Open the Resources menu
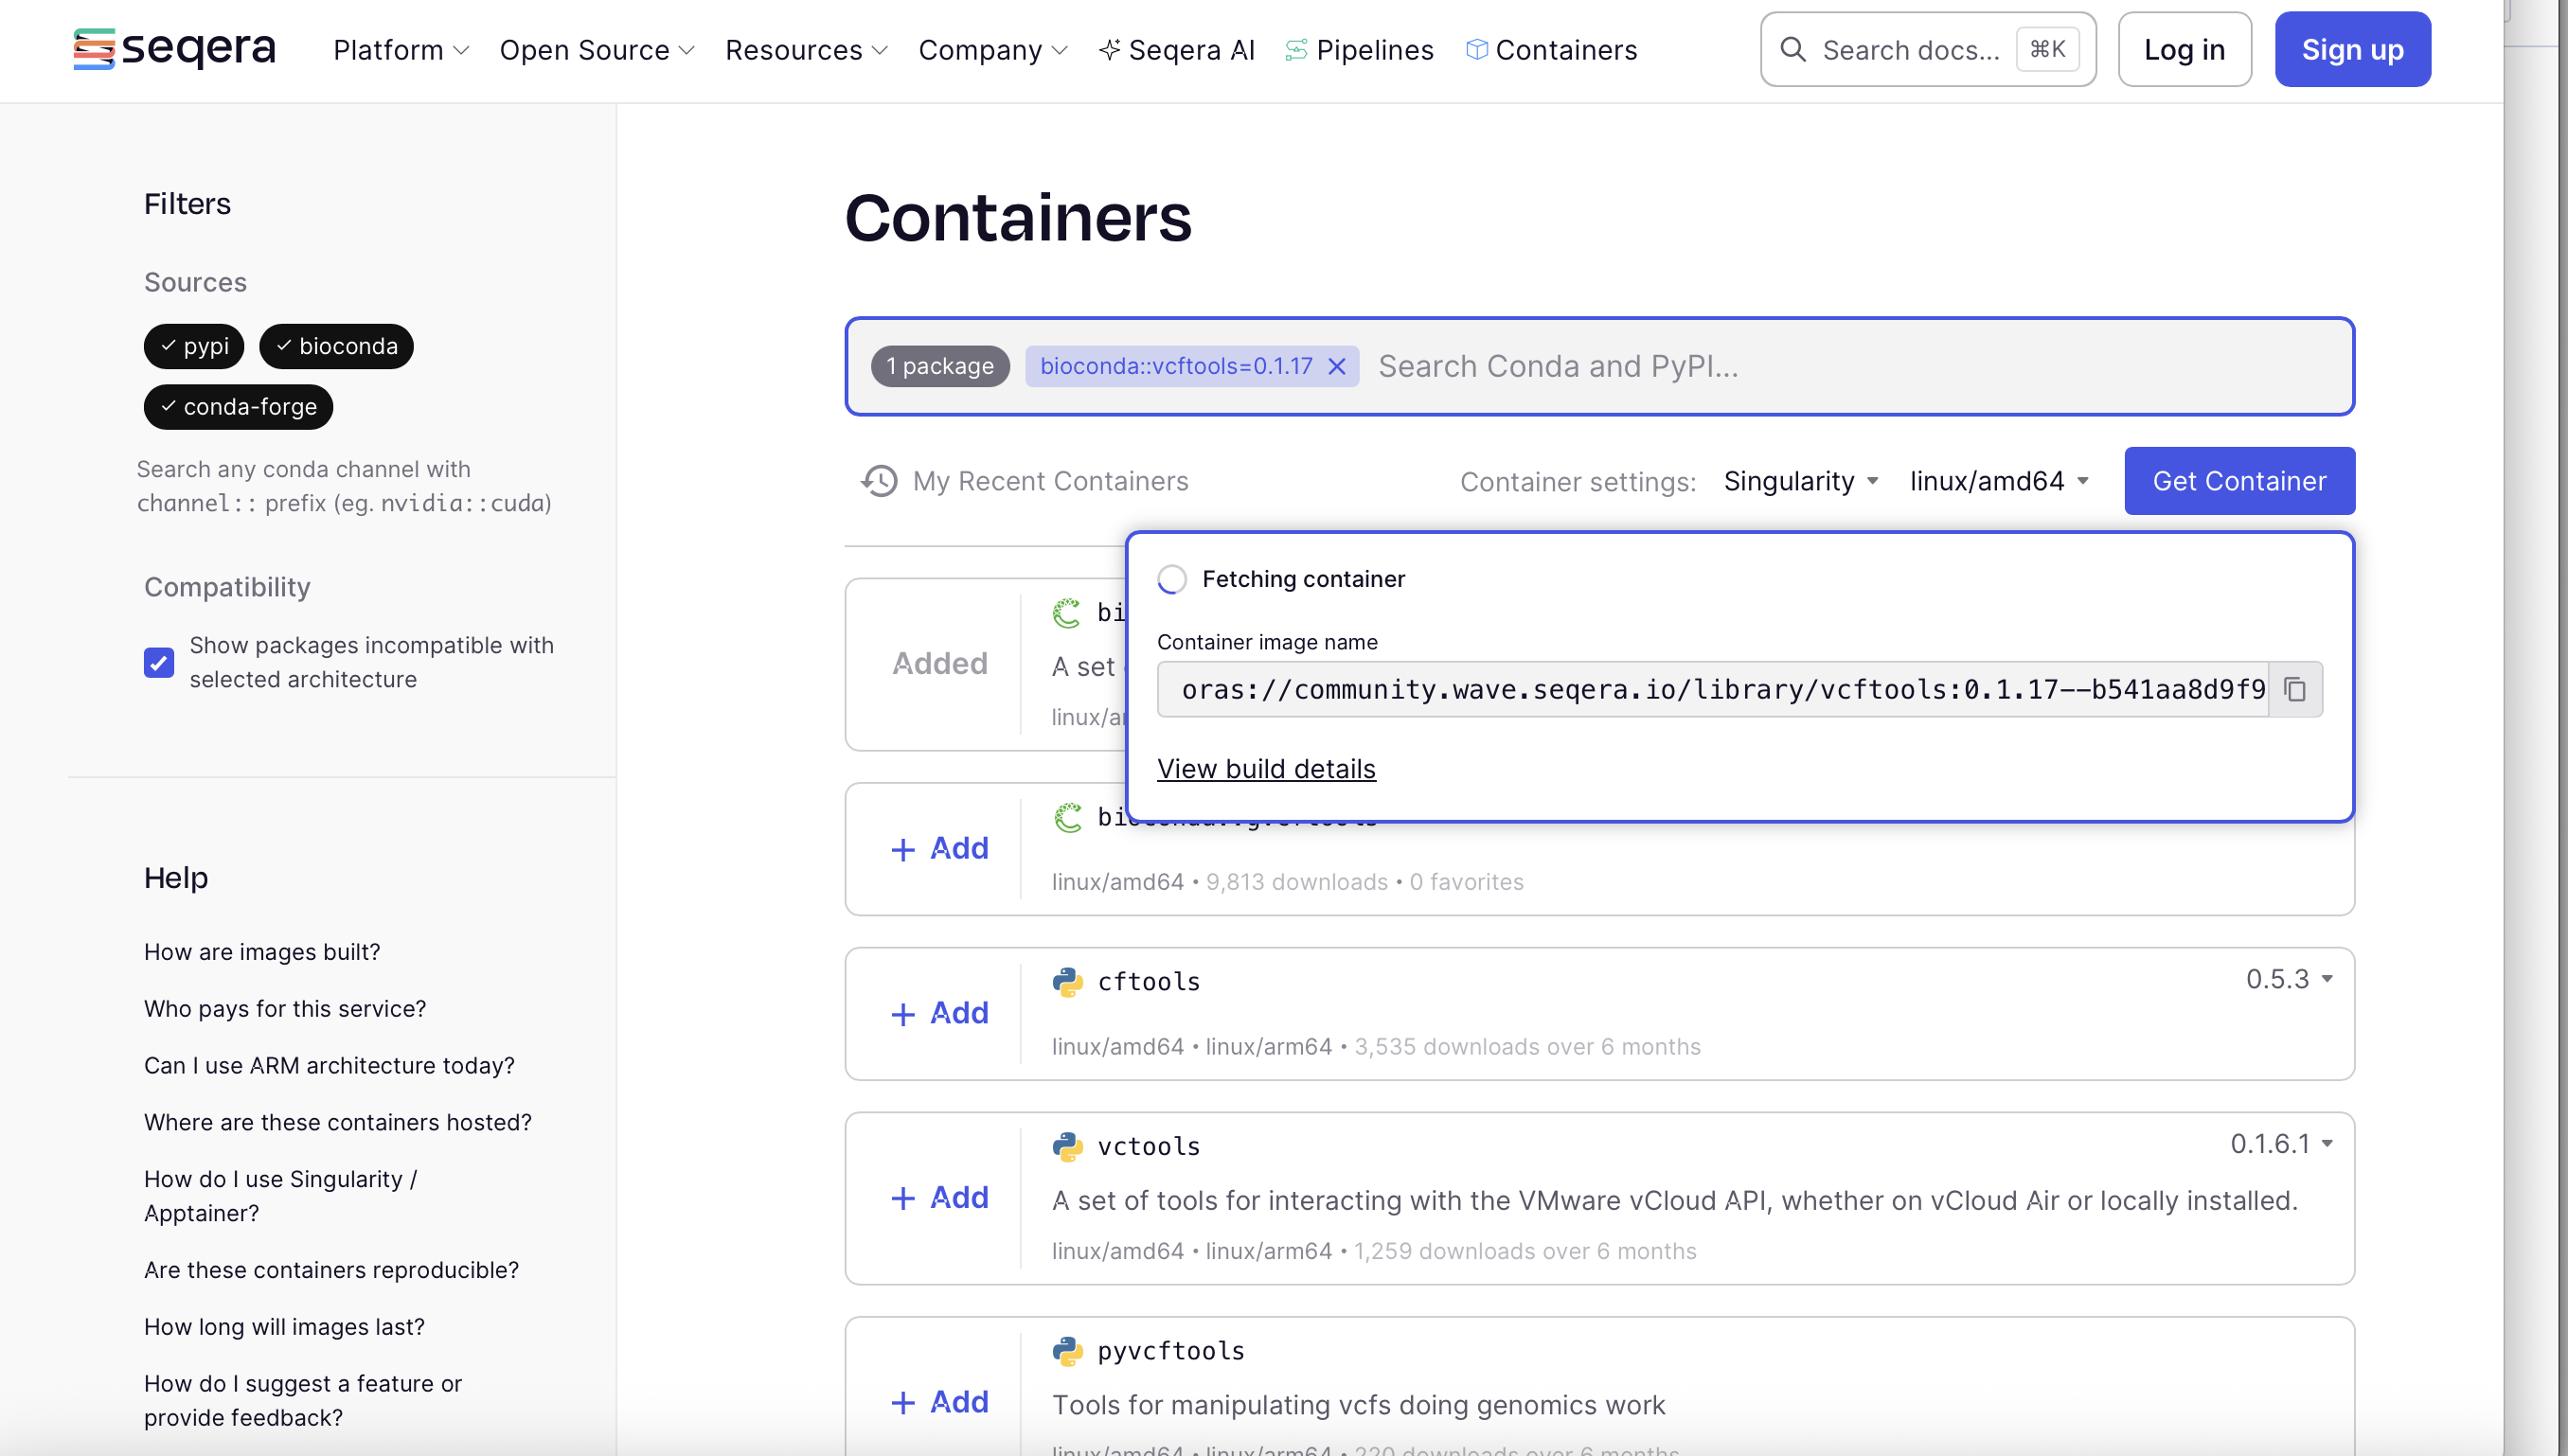 click(806, 49)
